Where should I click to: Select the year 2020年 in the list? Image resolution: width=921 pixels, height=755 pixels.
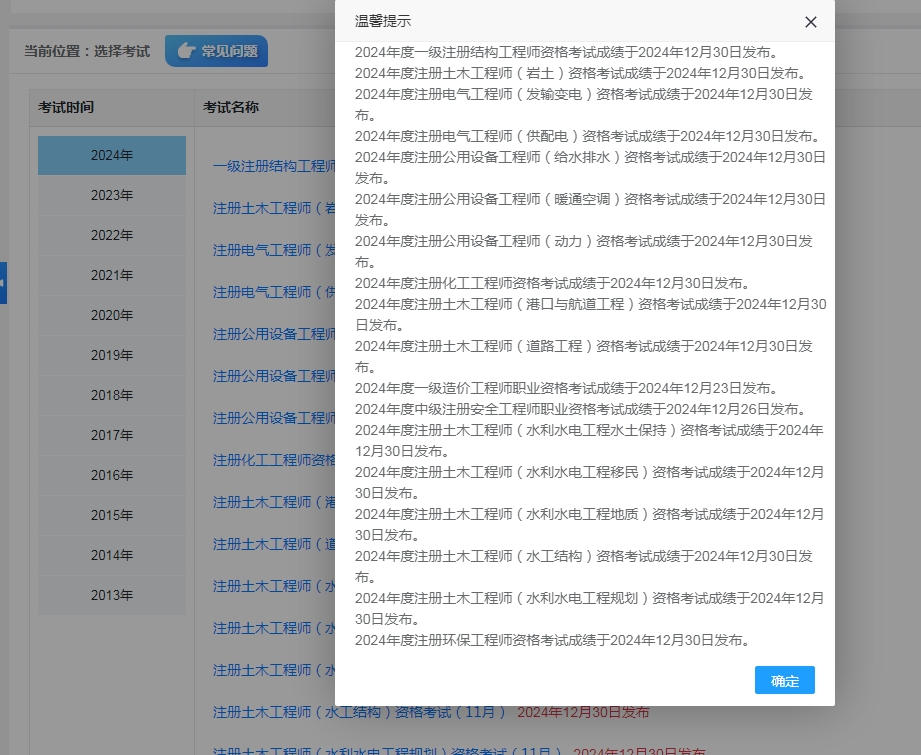coord(111,315)
